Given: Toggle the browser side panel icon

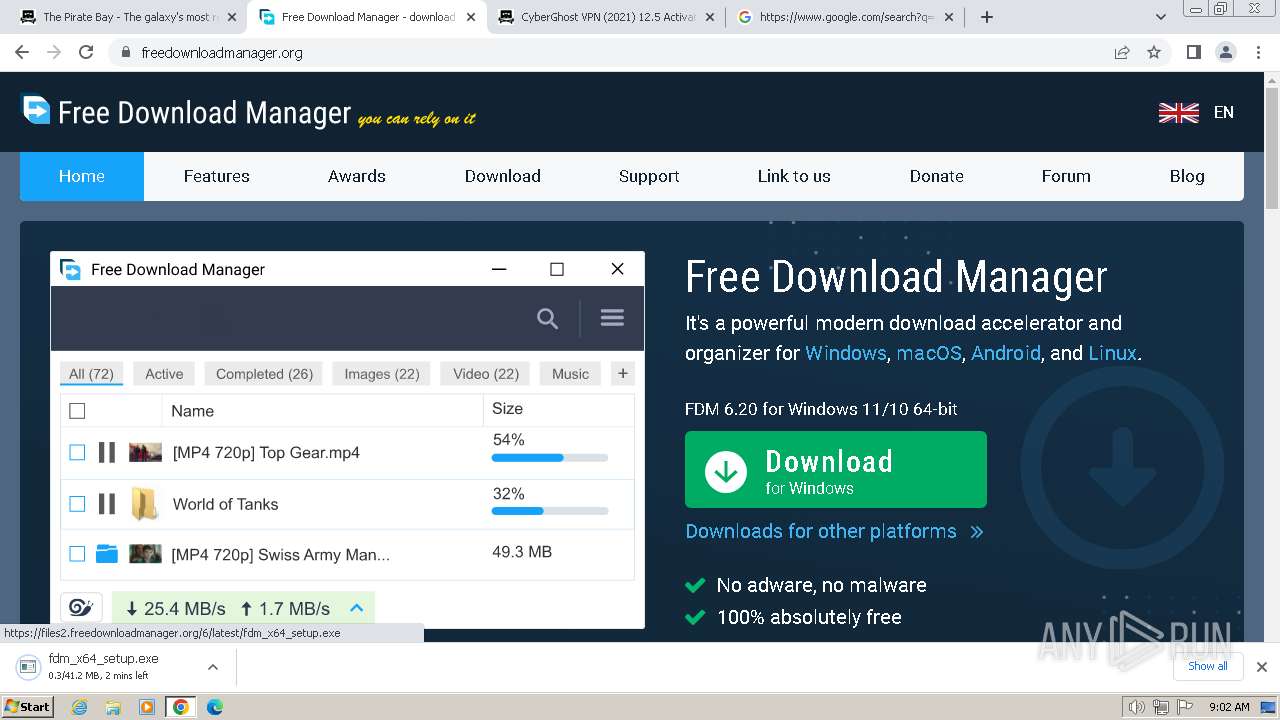Looking at the screenshot, I should pos(1194,52).
